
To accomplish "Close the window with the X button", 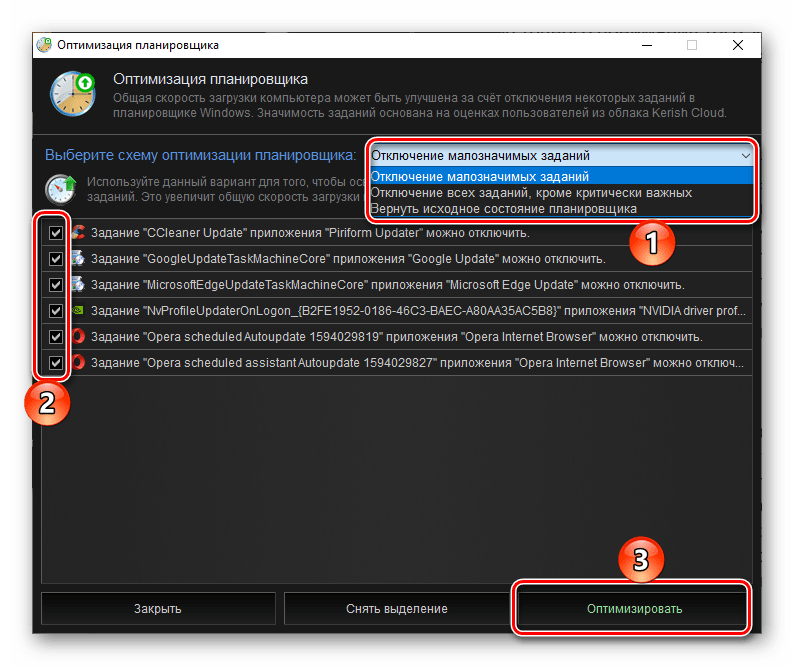I will pyautogui.click(x=738, y=45).
